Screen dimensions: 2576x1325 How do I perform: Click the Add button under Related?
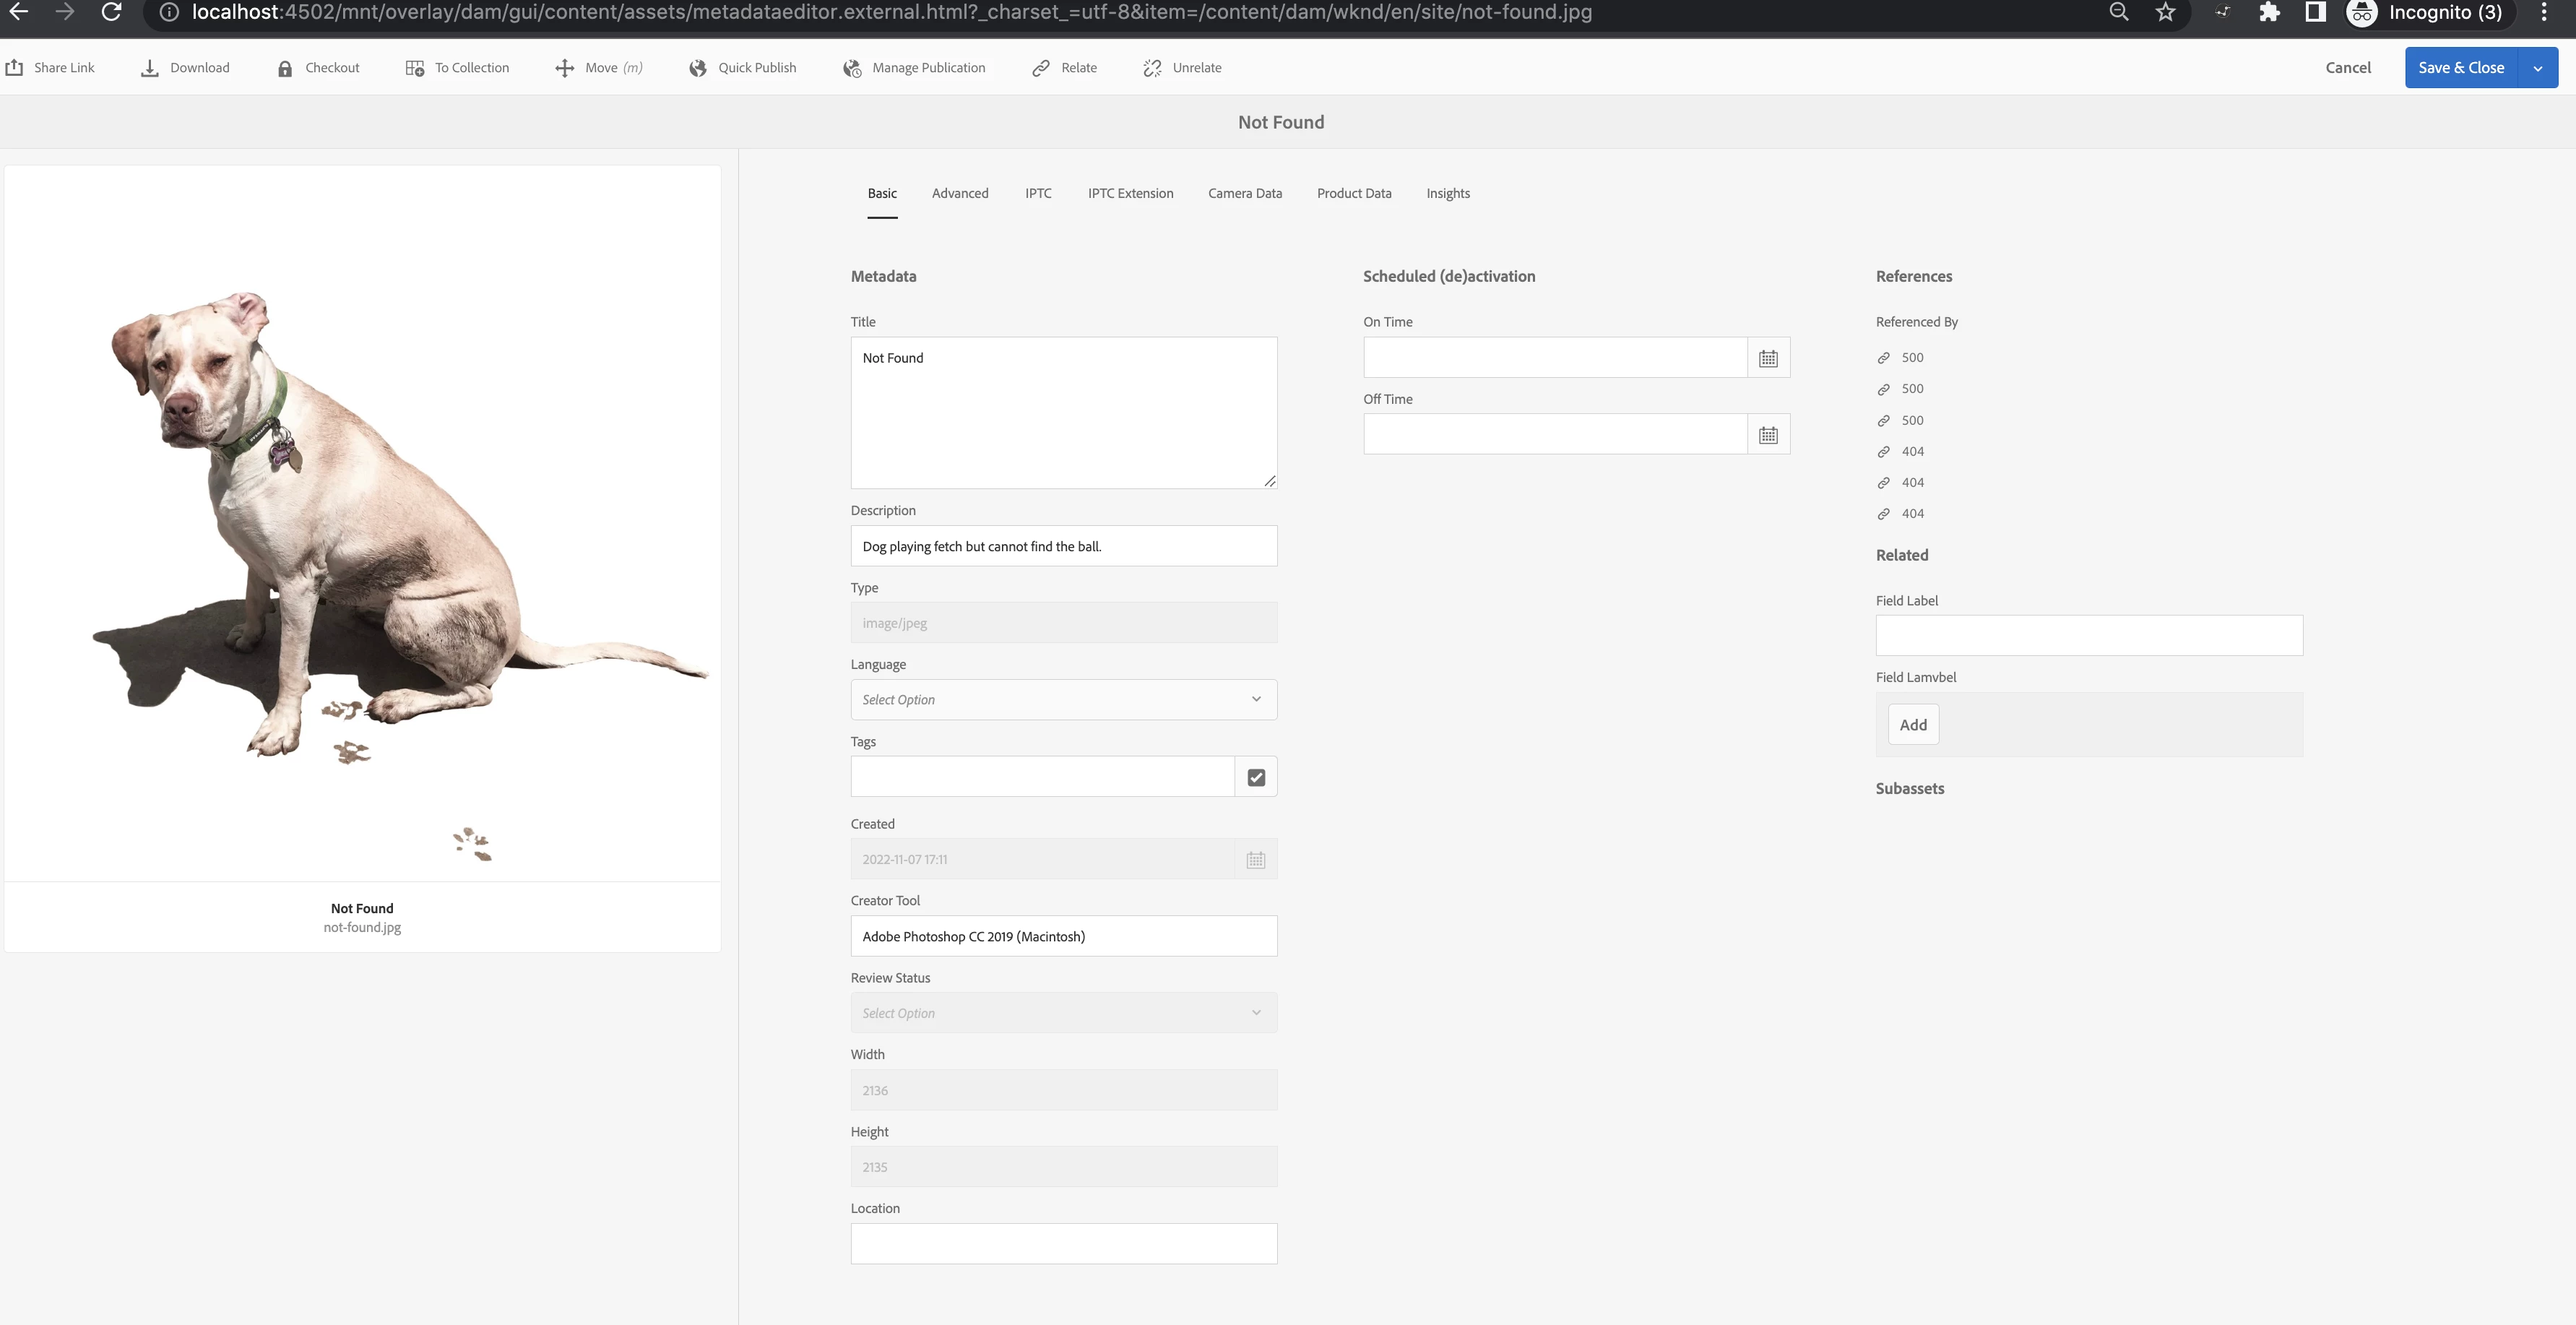point(1912,725)
